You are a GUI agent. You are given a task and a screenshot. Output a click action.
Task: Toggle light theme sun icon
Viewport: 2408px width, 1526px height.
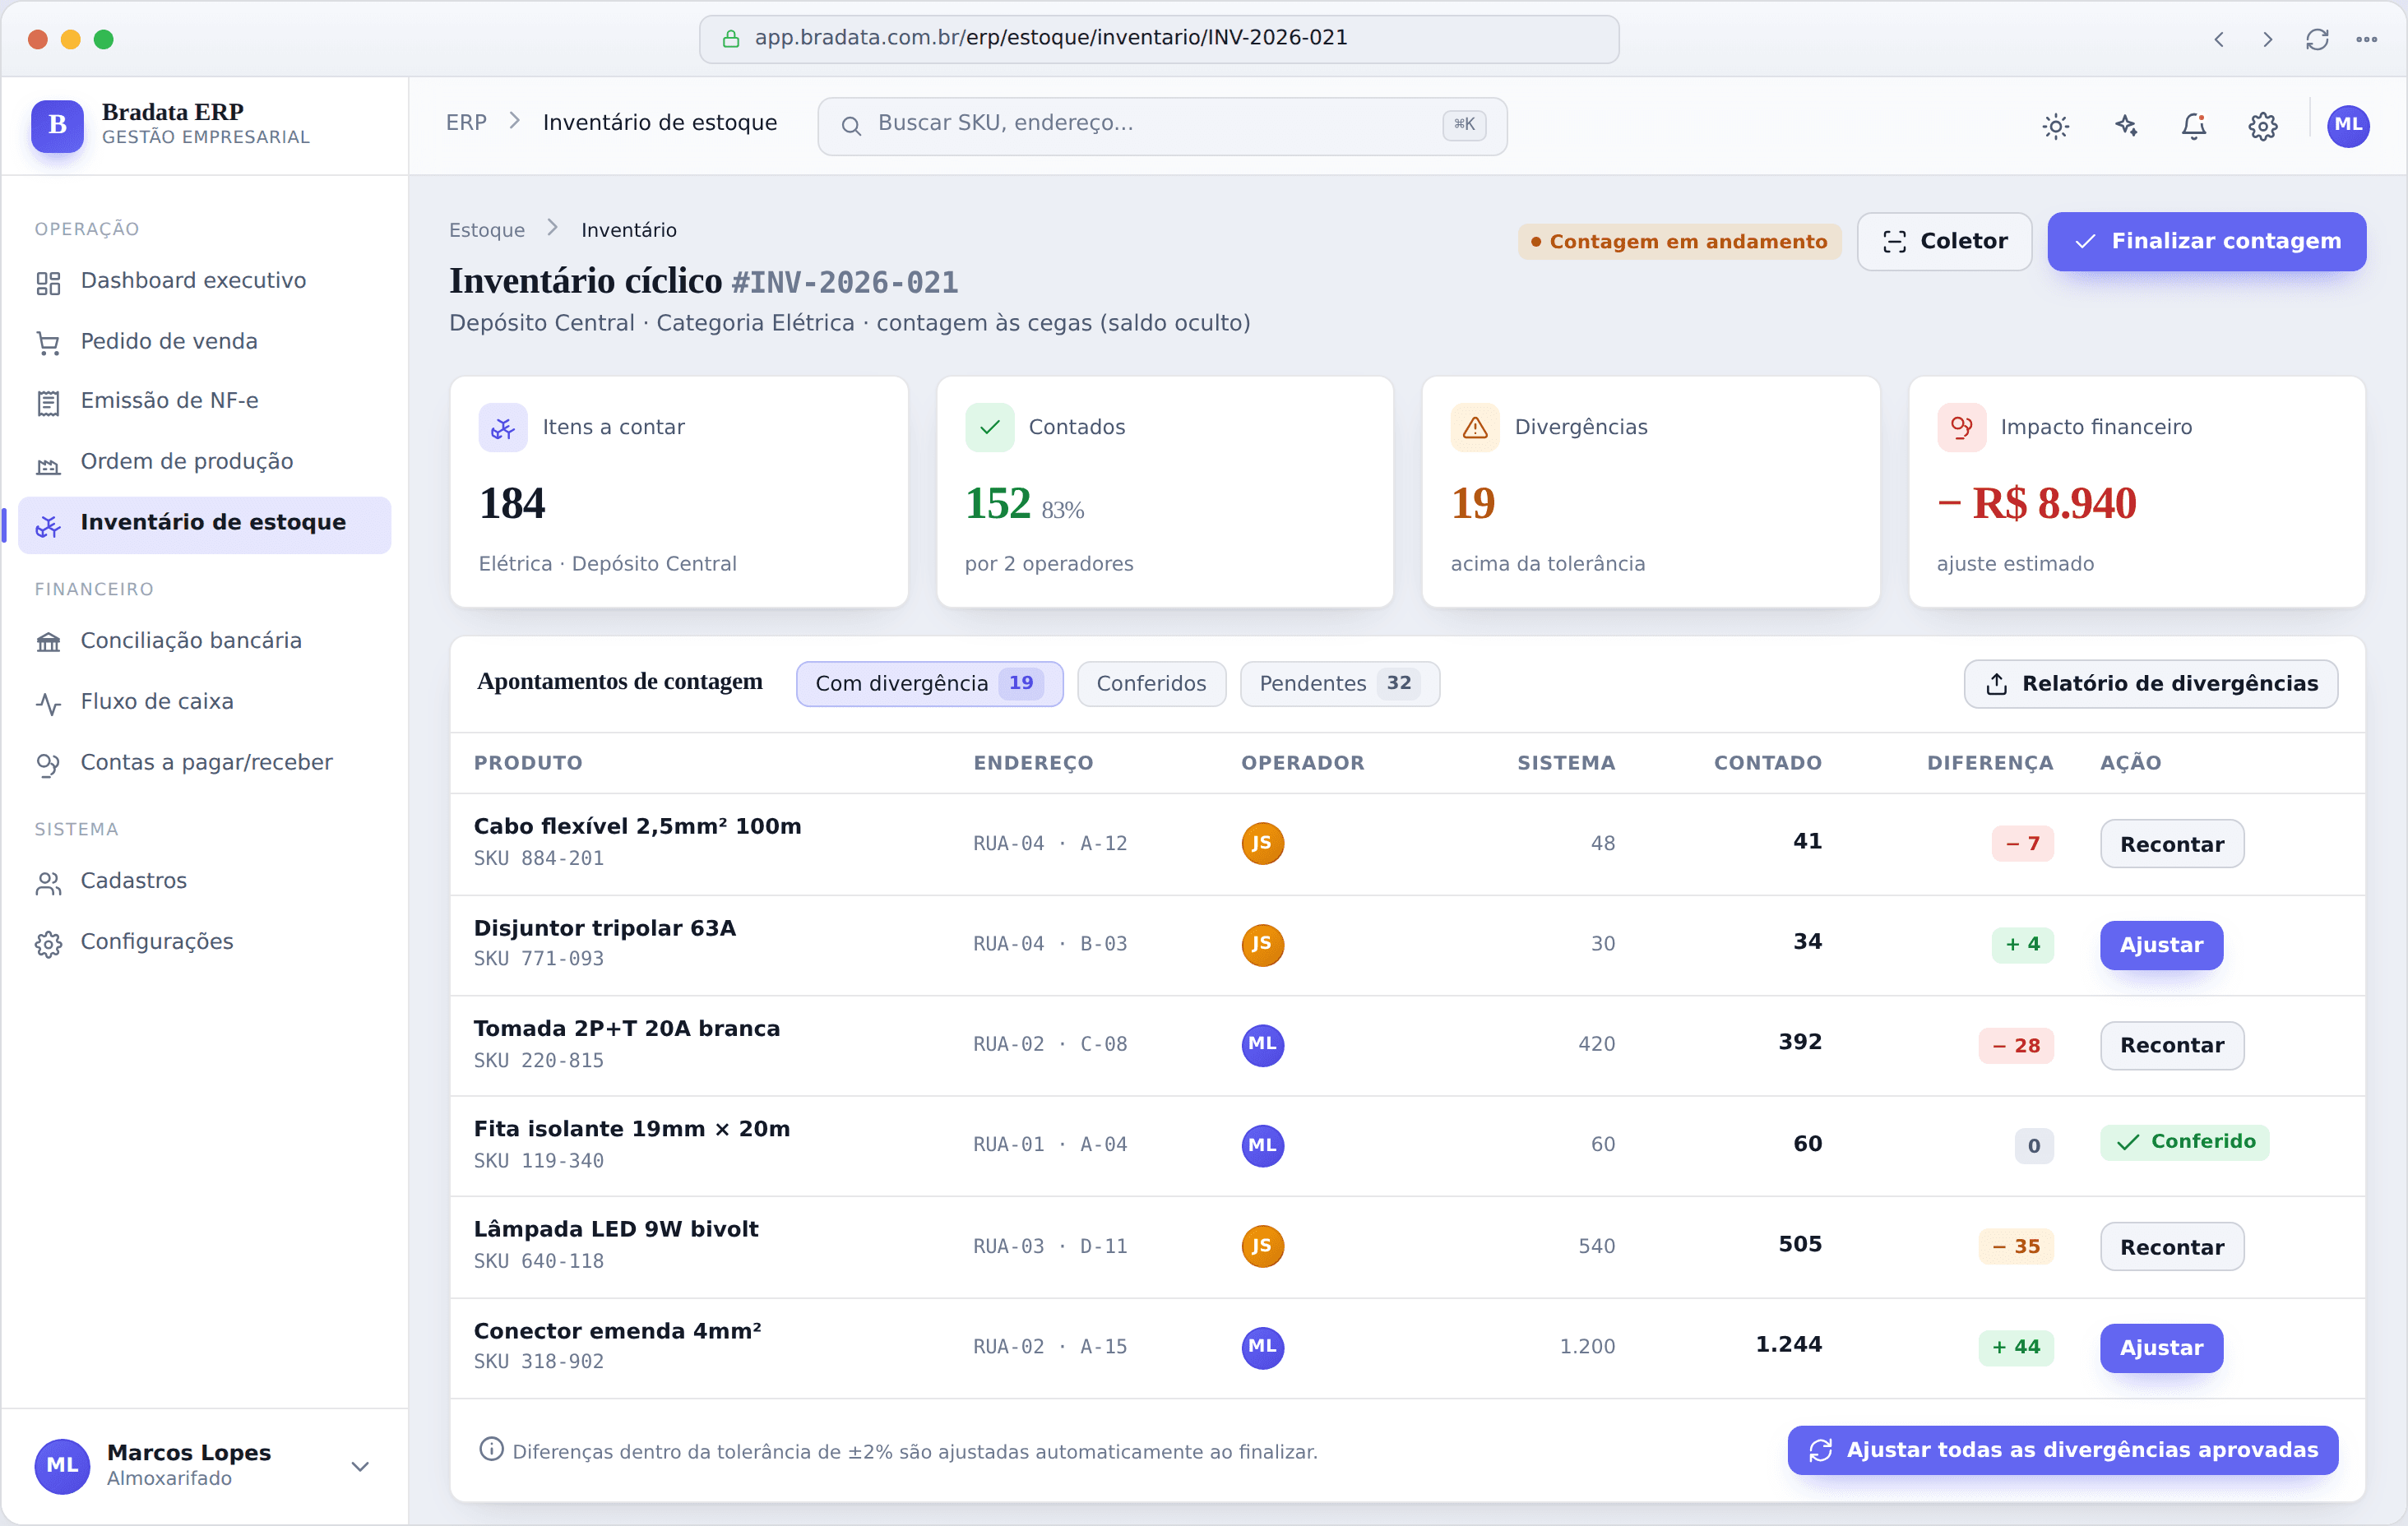coord(2055,126)
